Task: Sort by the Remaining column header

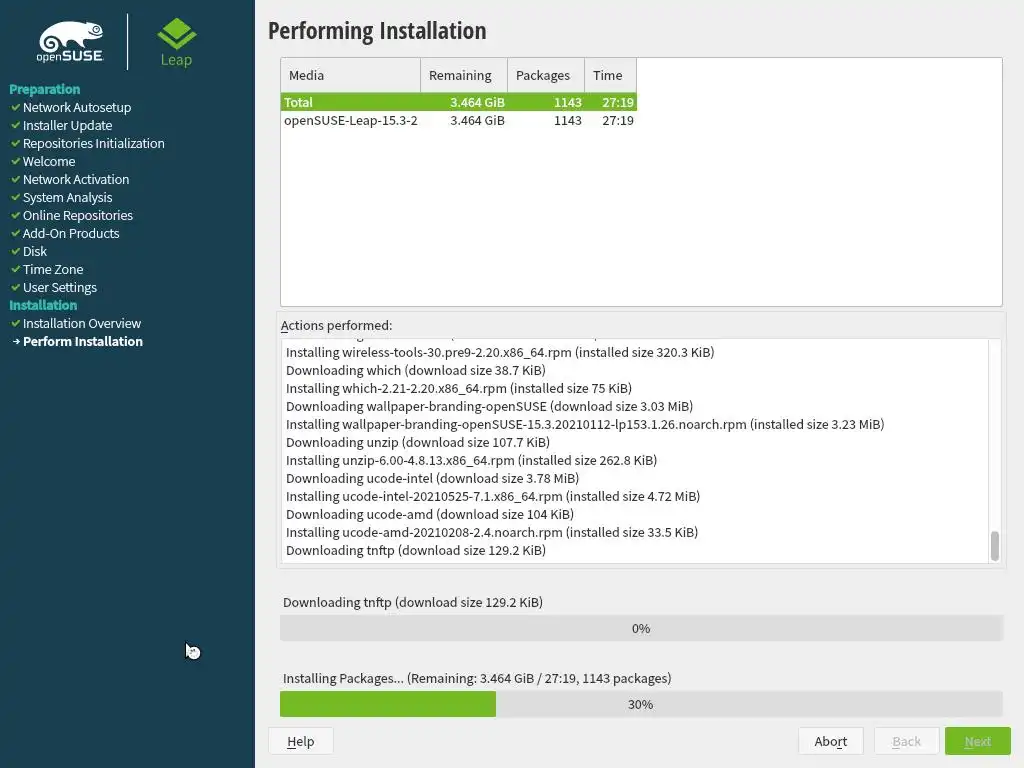Action: [464, 75]
